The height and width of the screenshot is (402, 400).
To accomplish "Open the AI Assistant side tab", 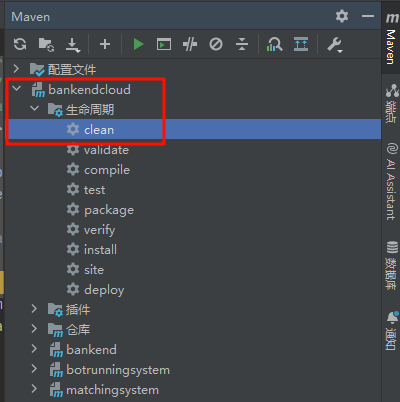I will 392,181.
